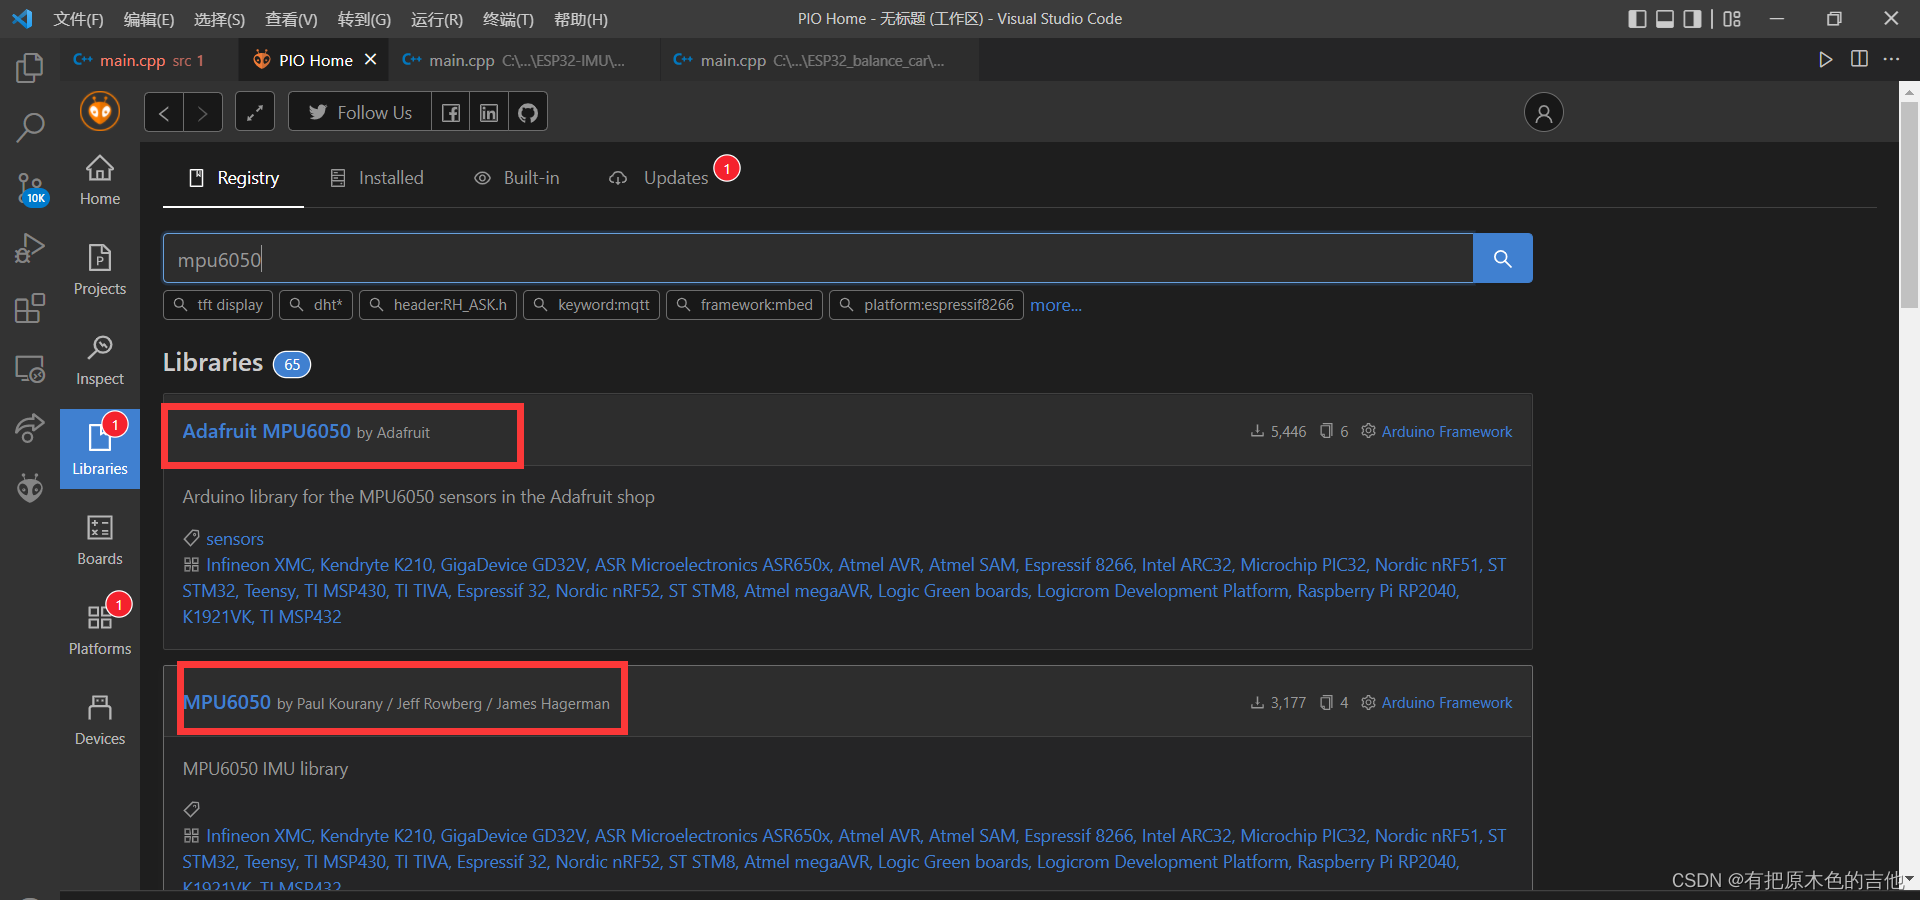The width and height of the screenshot is (1920, 900).
Task: Click the 'sensors' keyword tag link
Action: point(235,539)
